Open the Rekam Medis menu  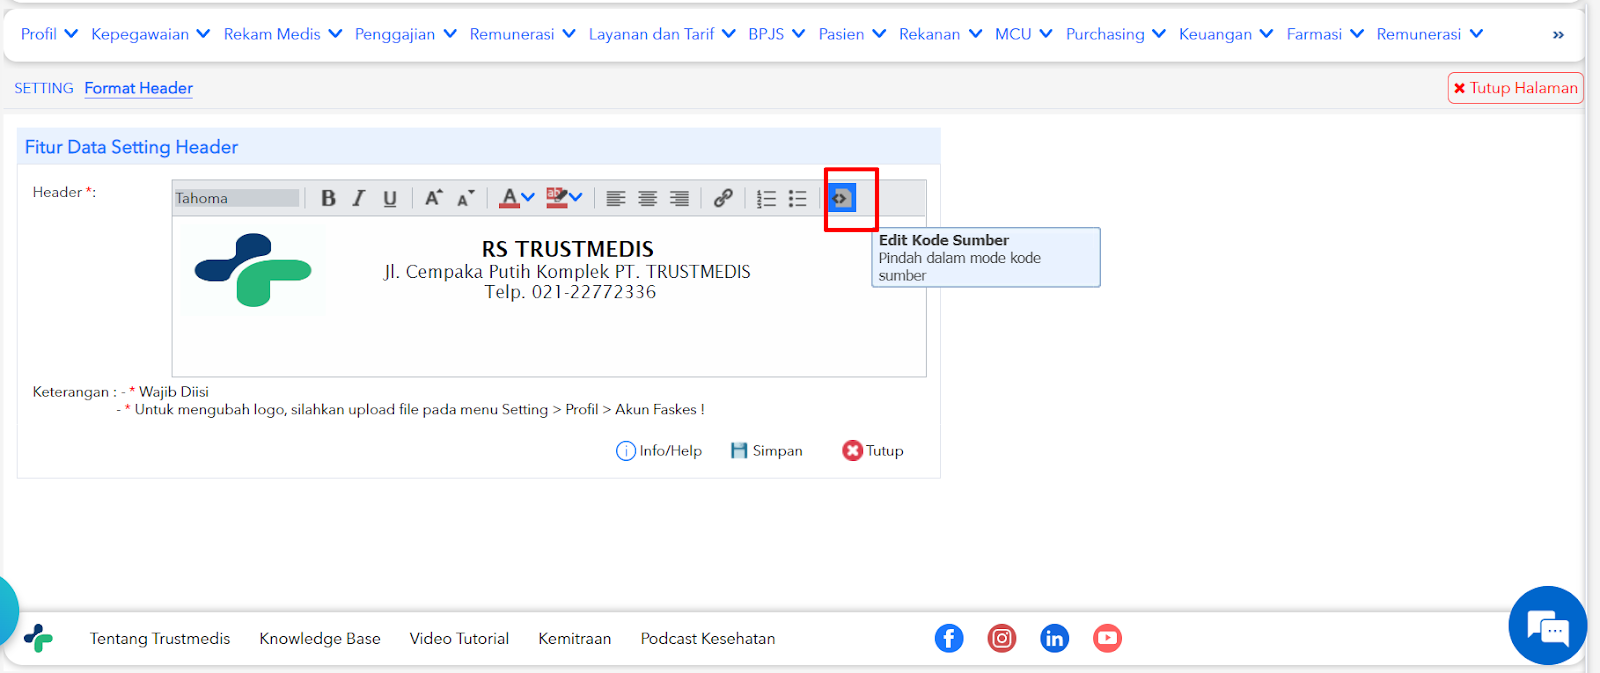[283, 34]
